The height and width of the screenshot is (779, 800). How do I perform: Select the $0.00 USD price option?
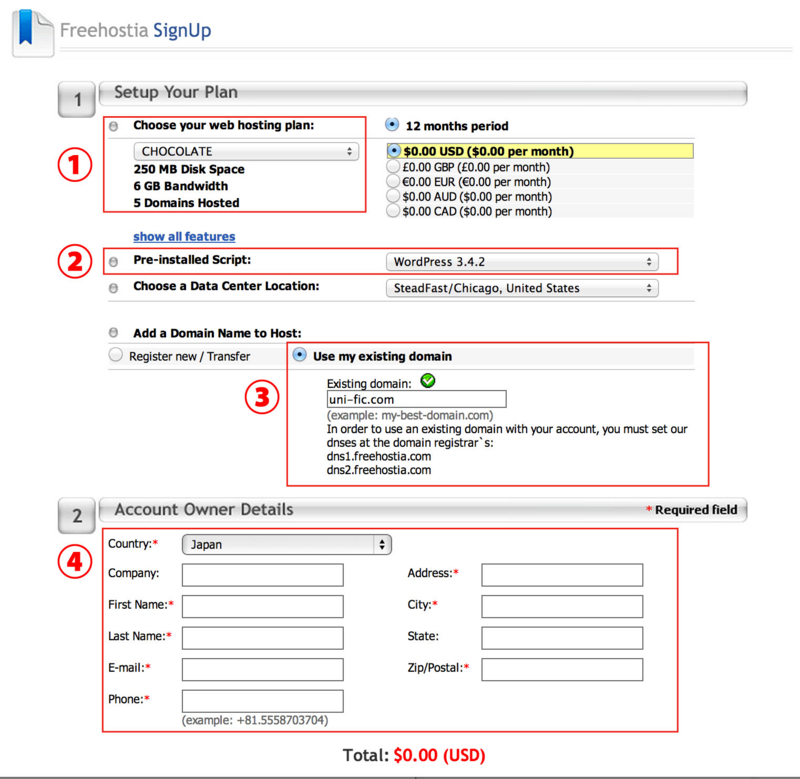[393, 150]
